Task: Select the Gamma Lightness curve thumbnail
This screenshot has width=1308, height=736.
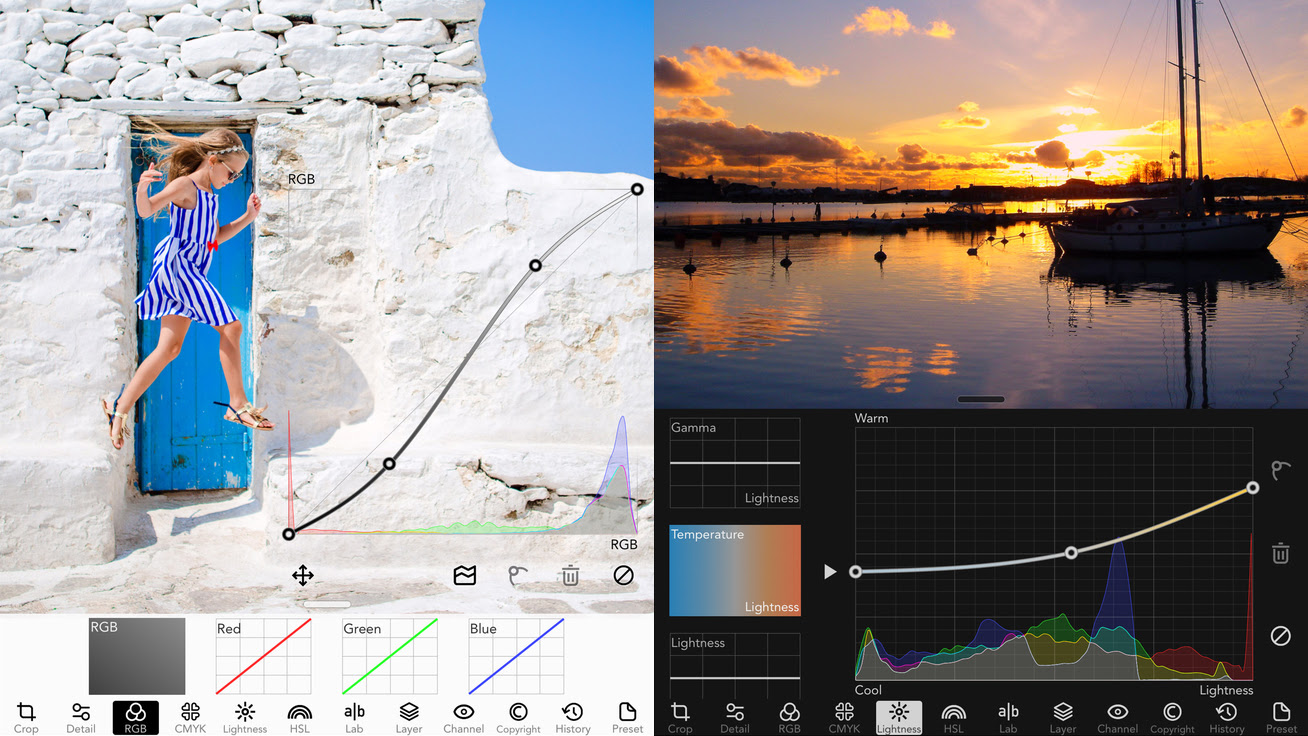Action: click(735, 463)
